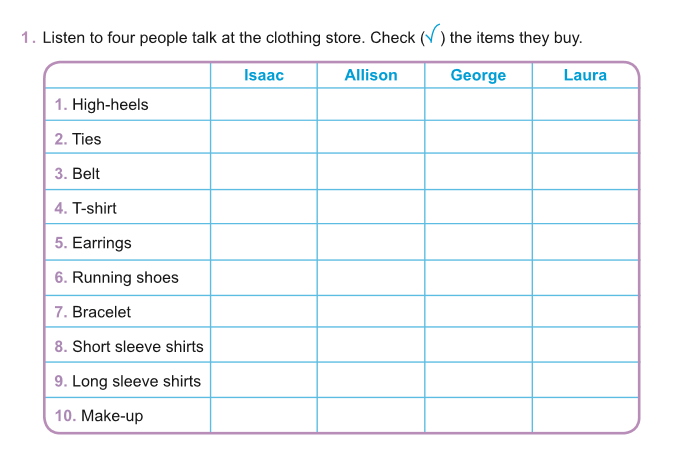The height and width of the screenshot is (449, 689).
Task: Select the Allison column header
Action: [370, 75]
